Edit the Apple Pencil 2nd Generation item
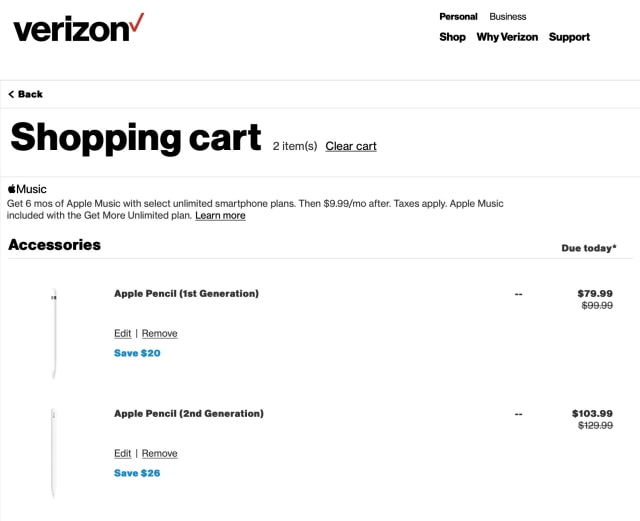 click(x=122, y=453)
